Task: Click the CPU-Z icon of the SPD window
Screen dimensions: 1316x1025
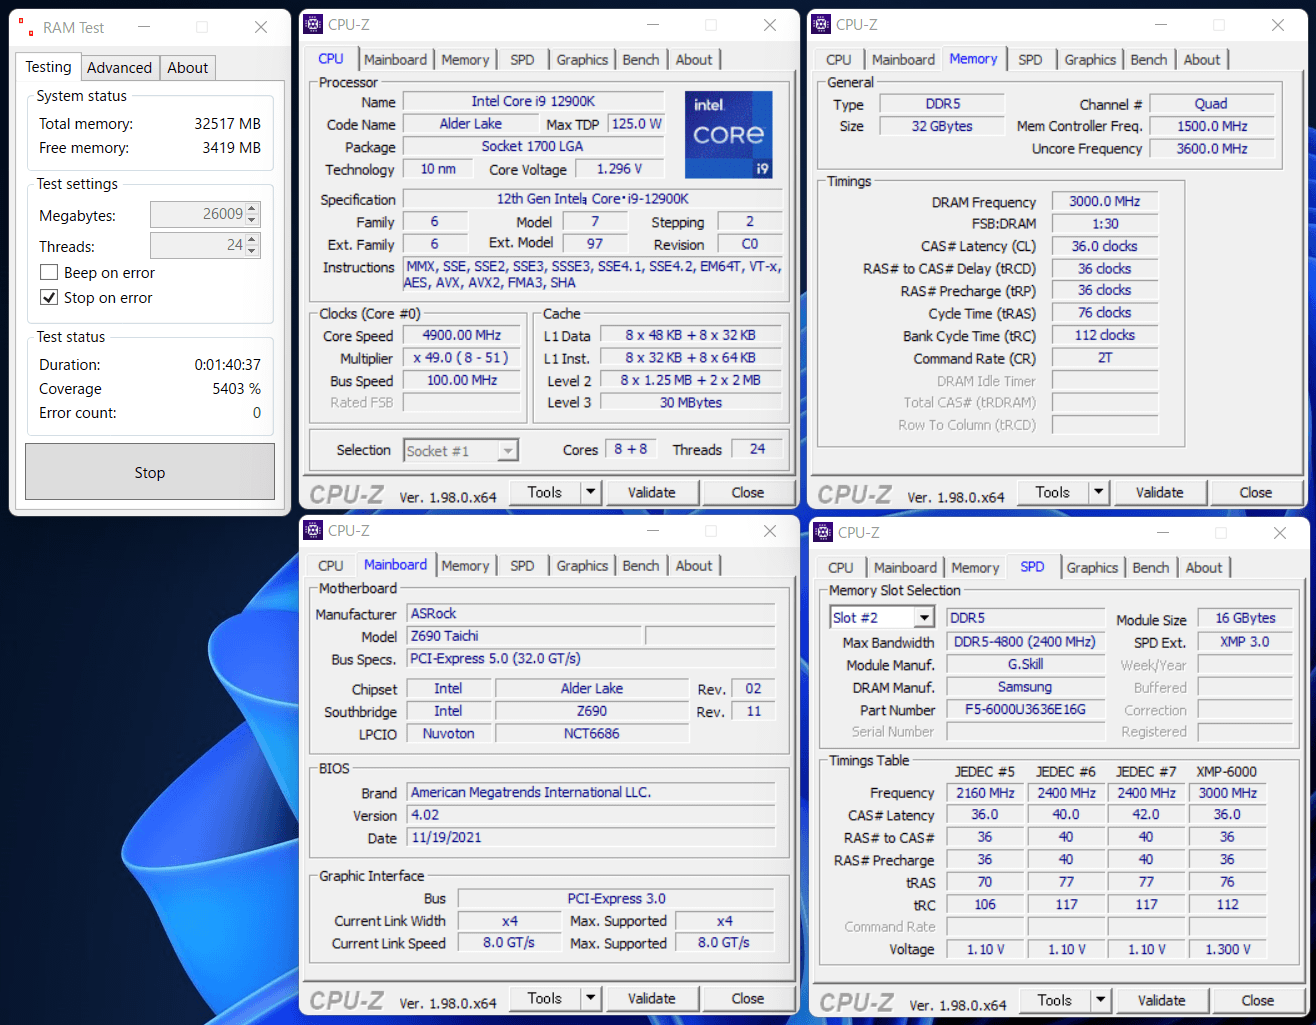Action: click(823, 532)
